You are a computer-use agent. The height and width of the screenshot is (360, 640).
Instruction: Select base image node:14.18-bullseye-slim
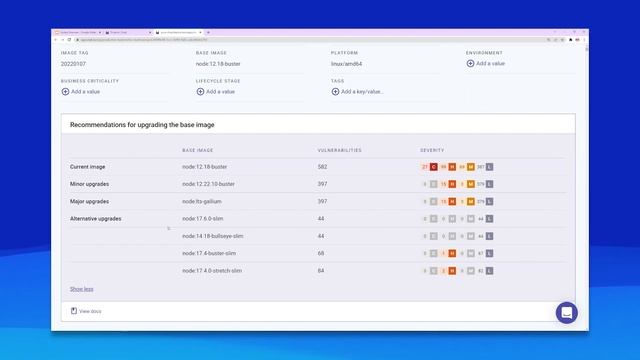213,236
